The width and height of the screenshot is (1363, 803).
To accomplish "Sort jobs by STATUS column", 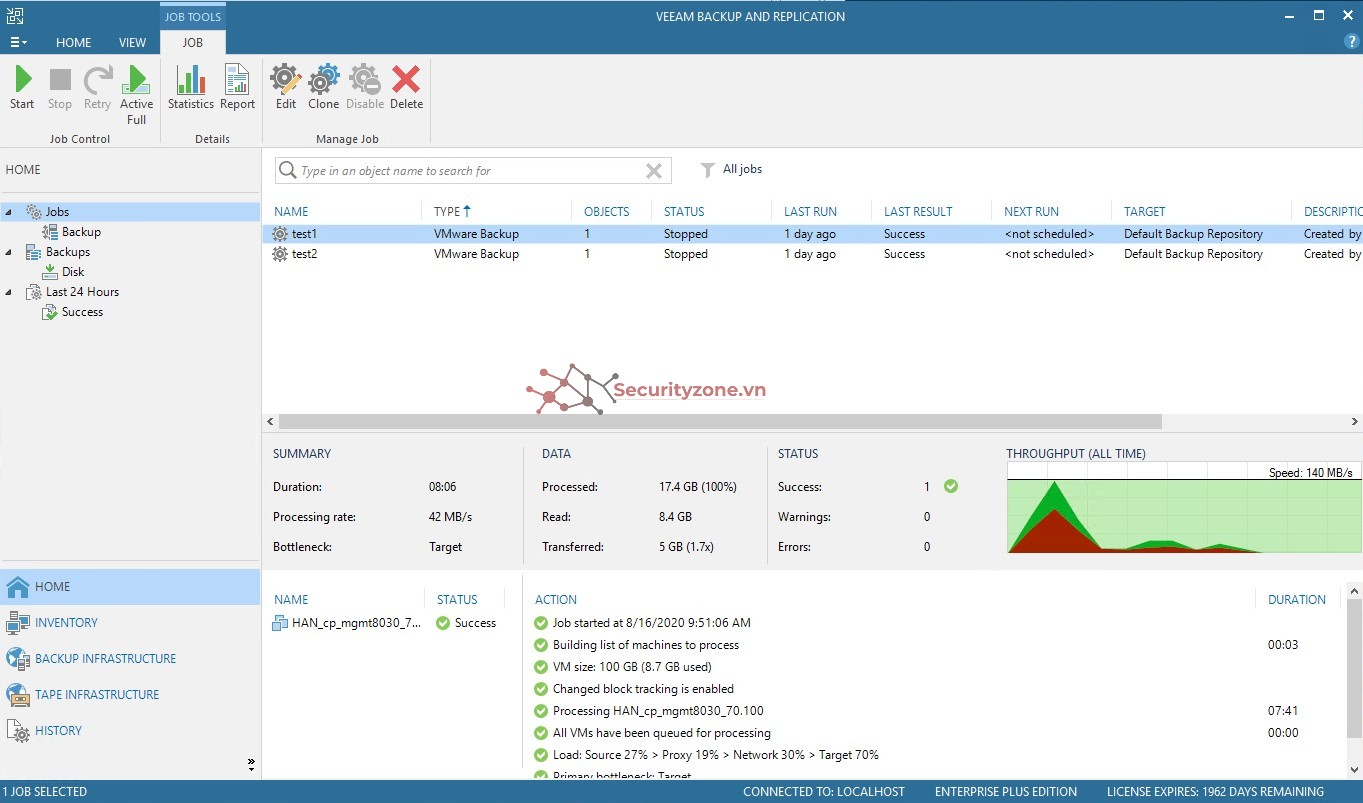I will pyautogui.click(x=684, y=212).
